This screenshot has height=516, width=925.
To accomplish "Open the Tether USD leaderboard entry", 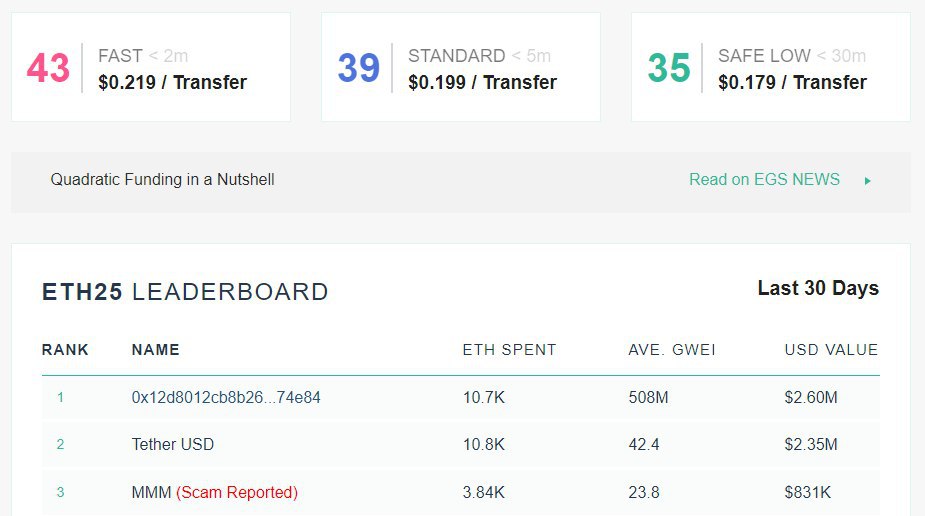I will [x=172, y=444].
